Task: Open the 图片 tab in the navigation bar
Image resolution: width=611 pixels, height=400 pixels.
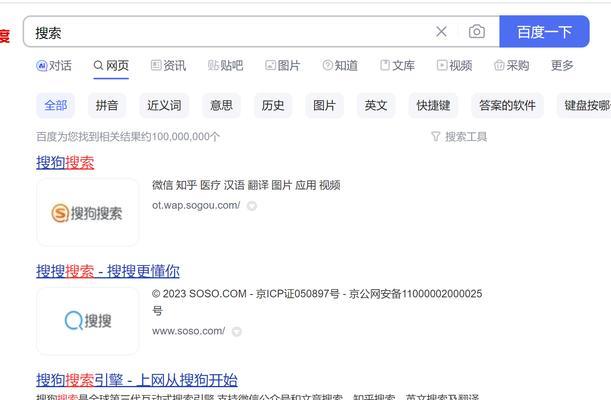Action: (x=283, y=65)
